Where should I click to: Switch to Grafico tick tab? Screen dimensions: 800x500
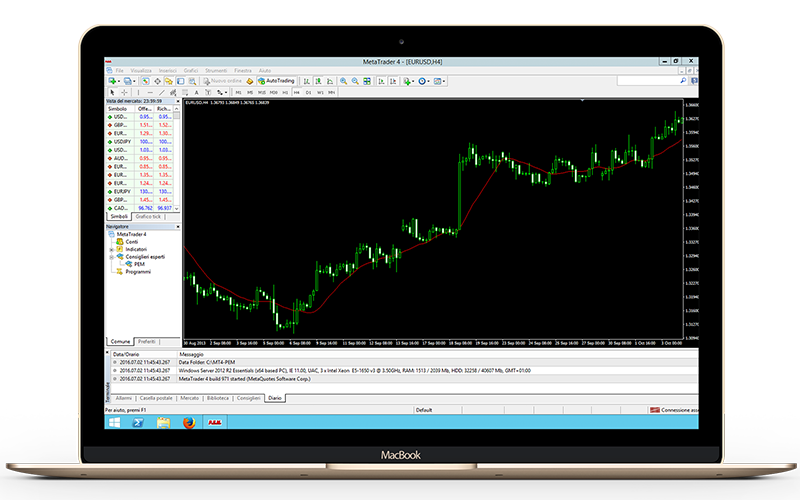tap(148, 217)
